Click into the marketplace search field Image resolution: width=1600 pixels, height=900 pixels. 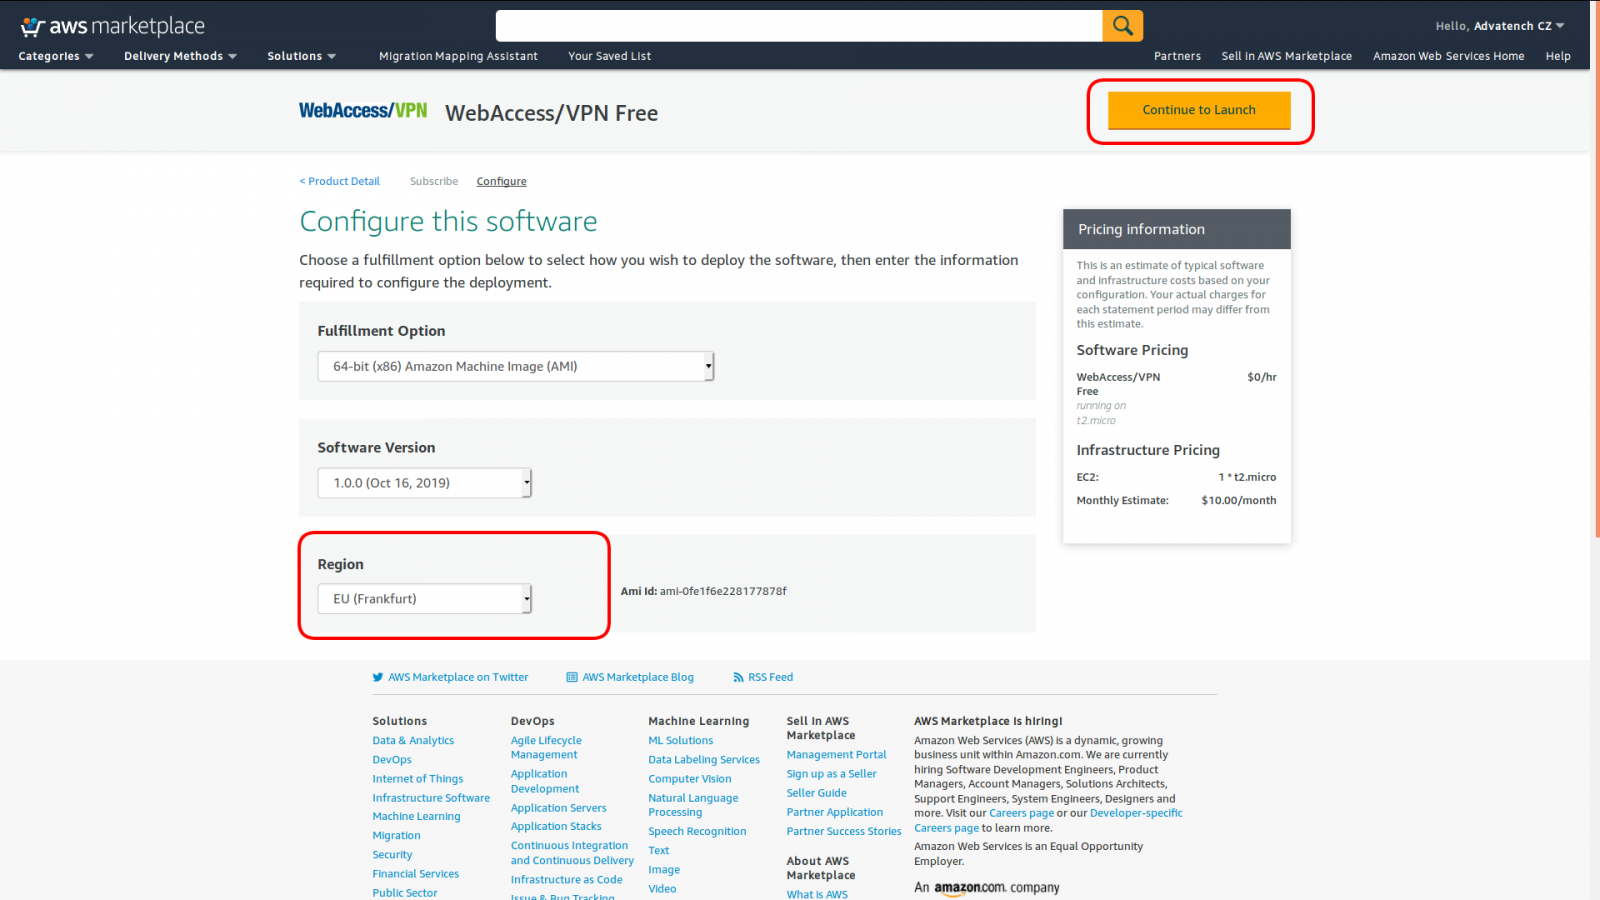(798, 26)
